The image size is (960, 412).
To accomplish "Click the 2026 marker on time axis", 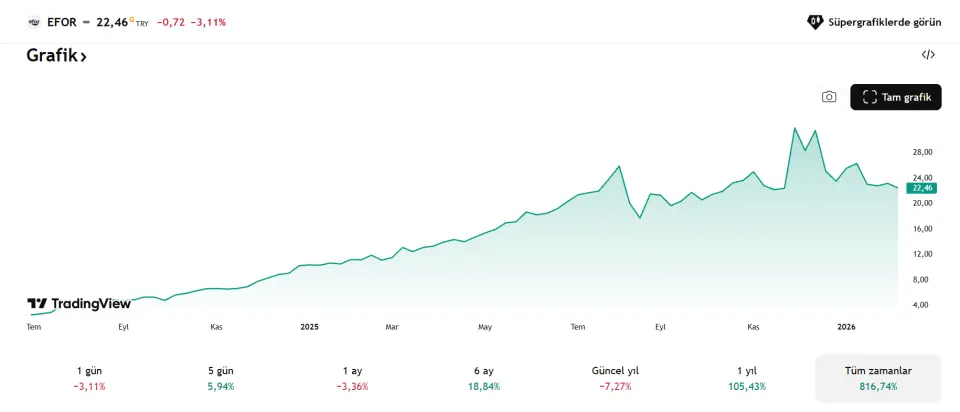I will pyautogui.click(x=846, y=326).
